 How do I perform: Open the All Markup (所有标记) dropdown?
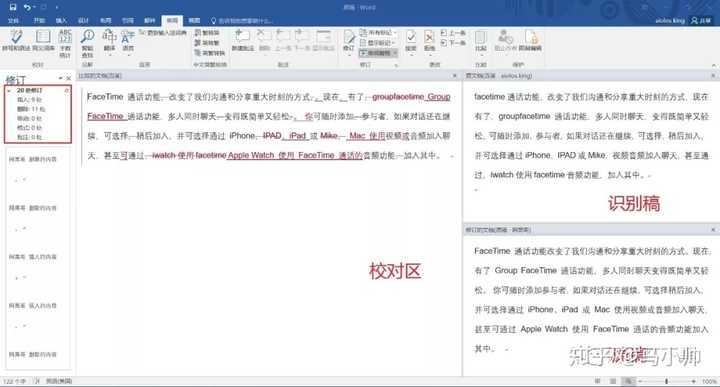(x=378, y=33)
